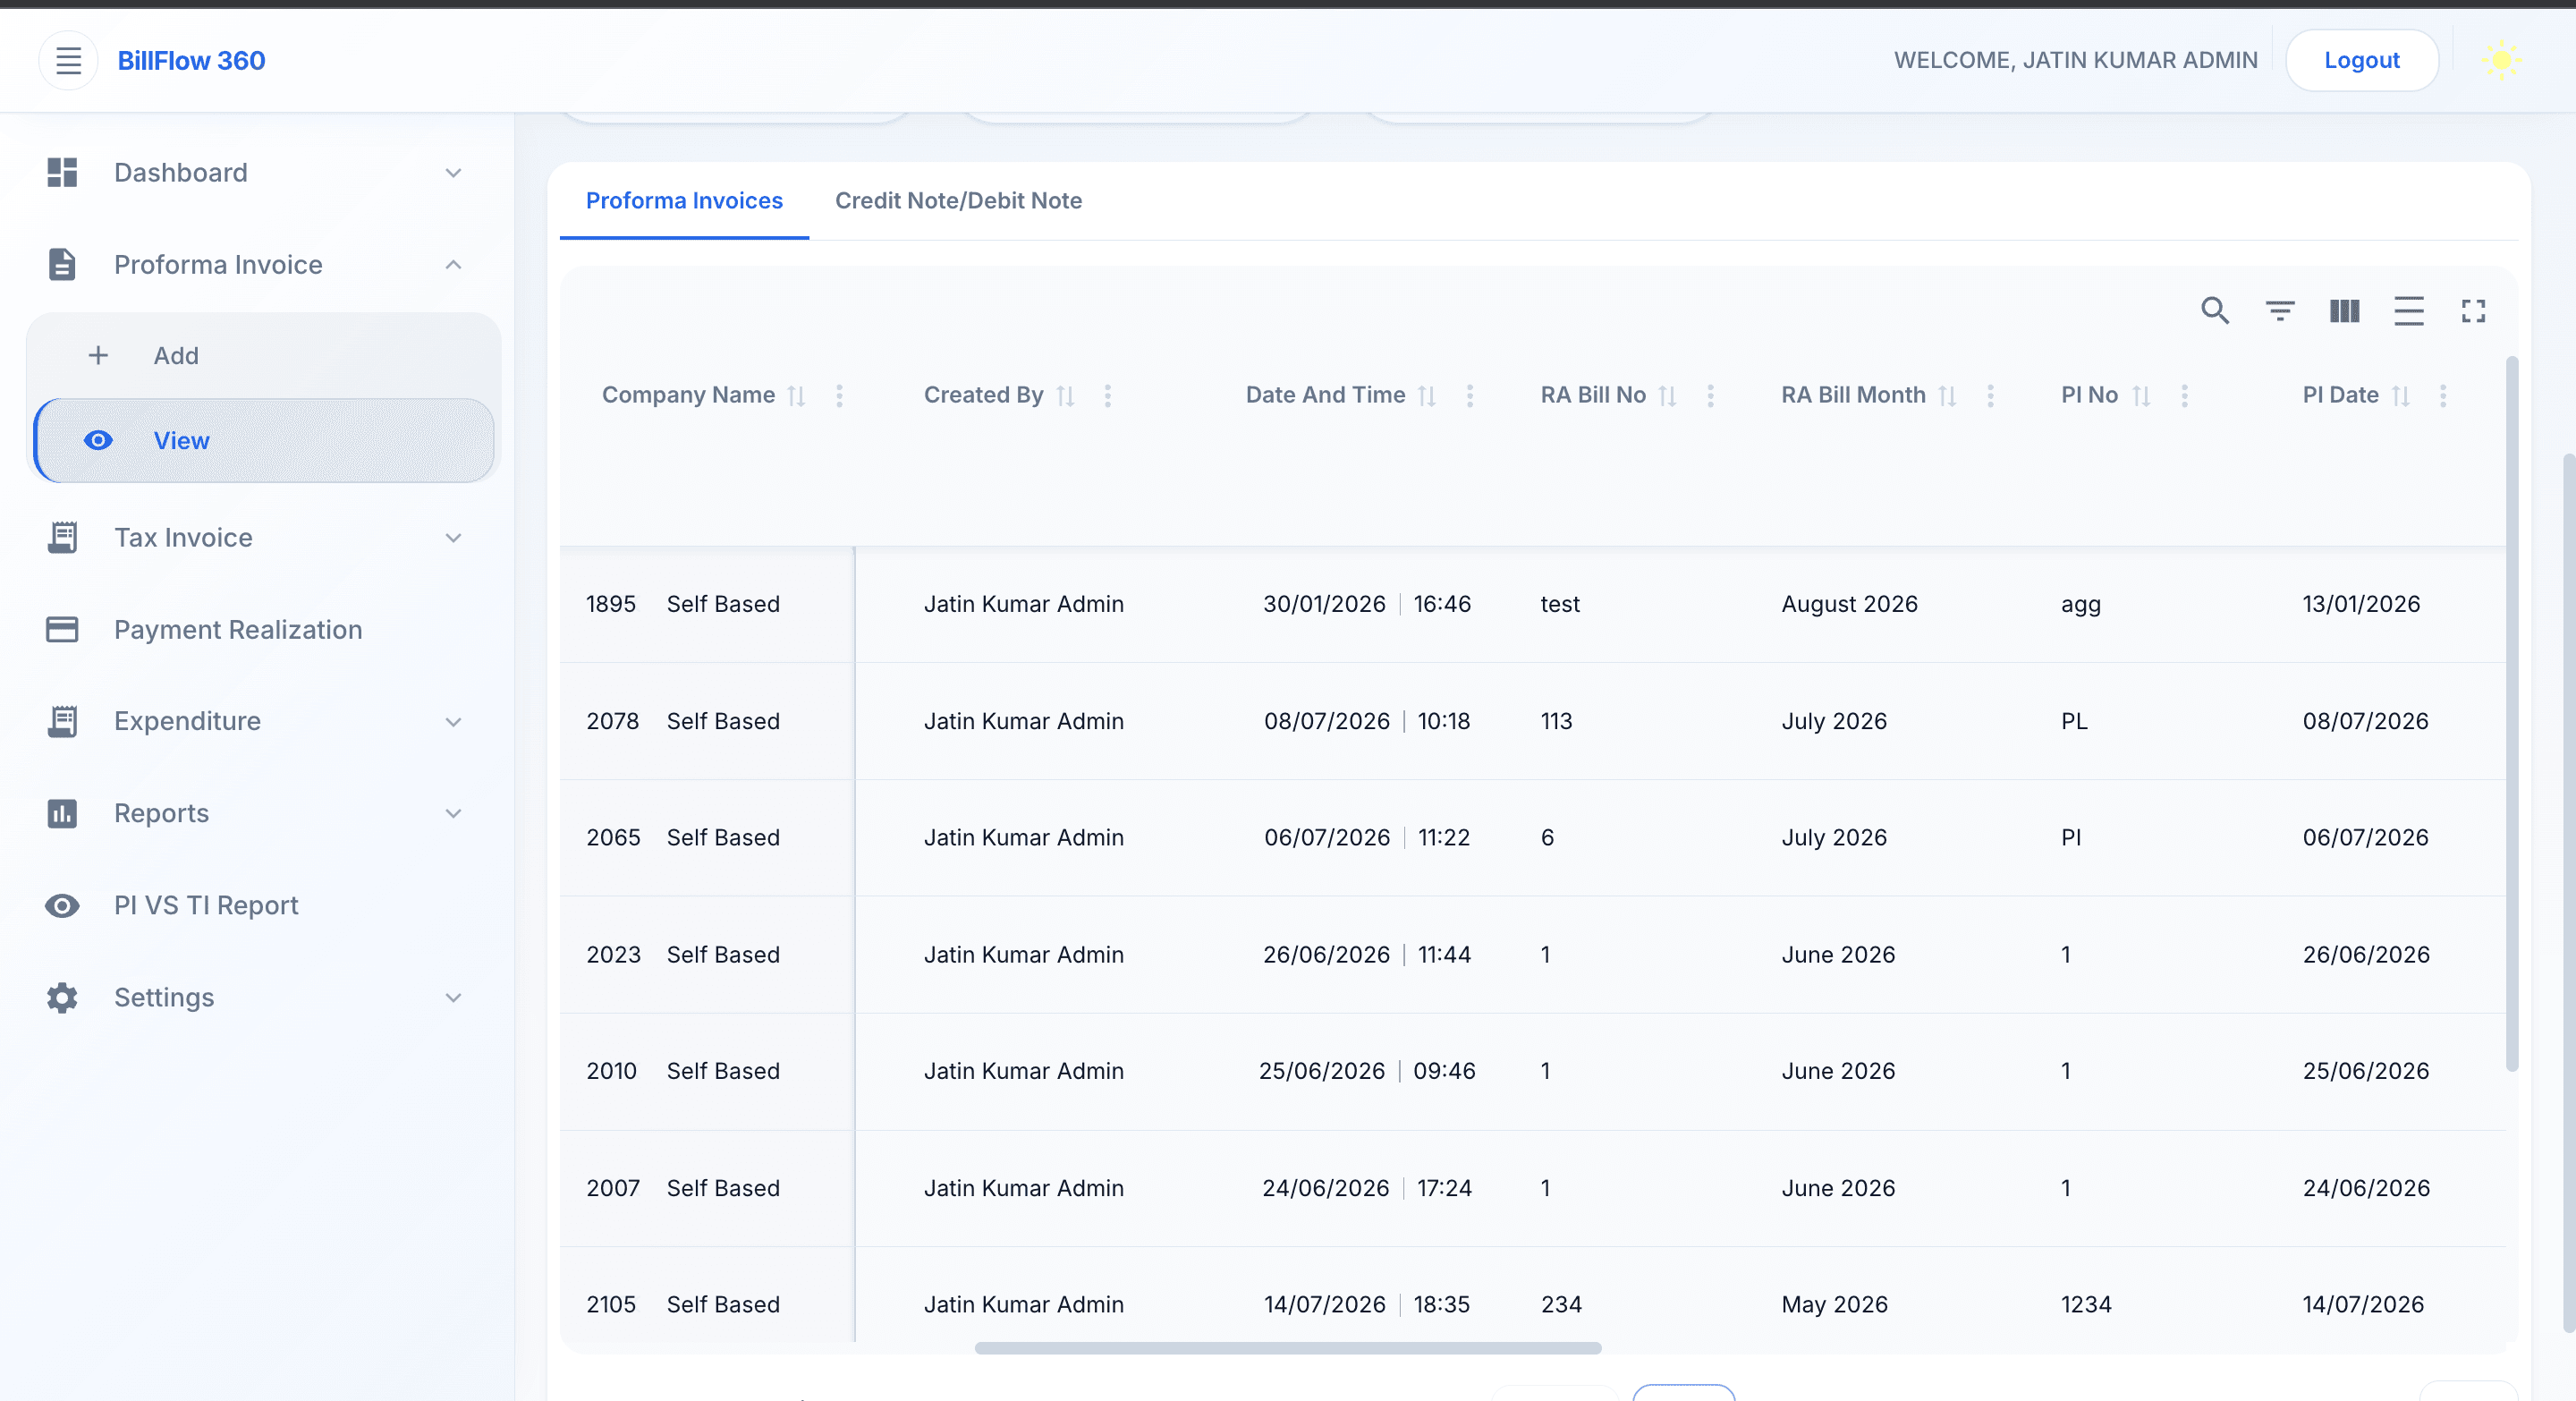
Task: Click the Proforma Invoice document icon
Action: tap(62, 264)
